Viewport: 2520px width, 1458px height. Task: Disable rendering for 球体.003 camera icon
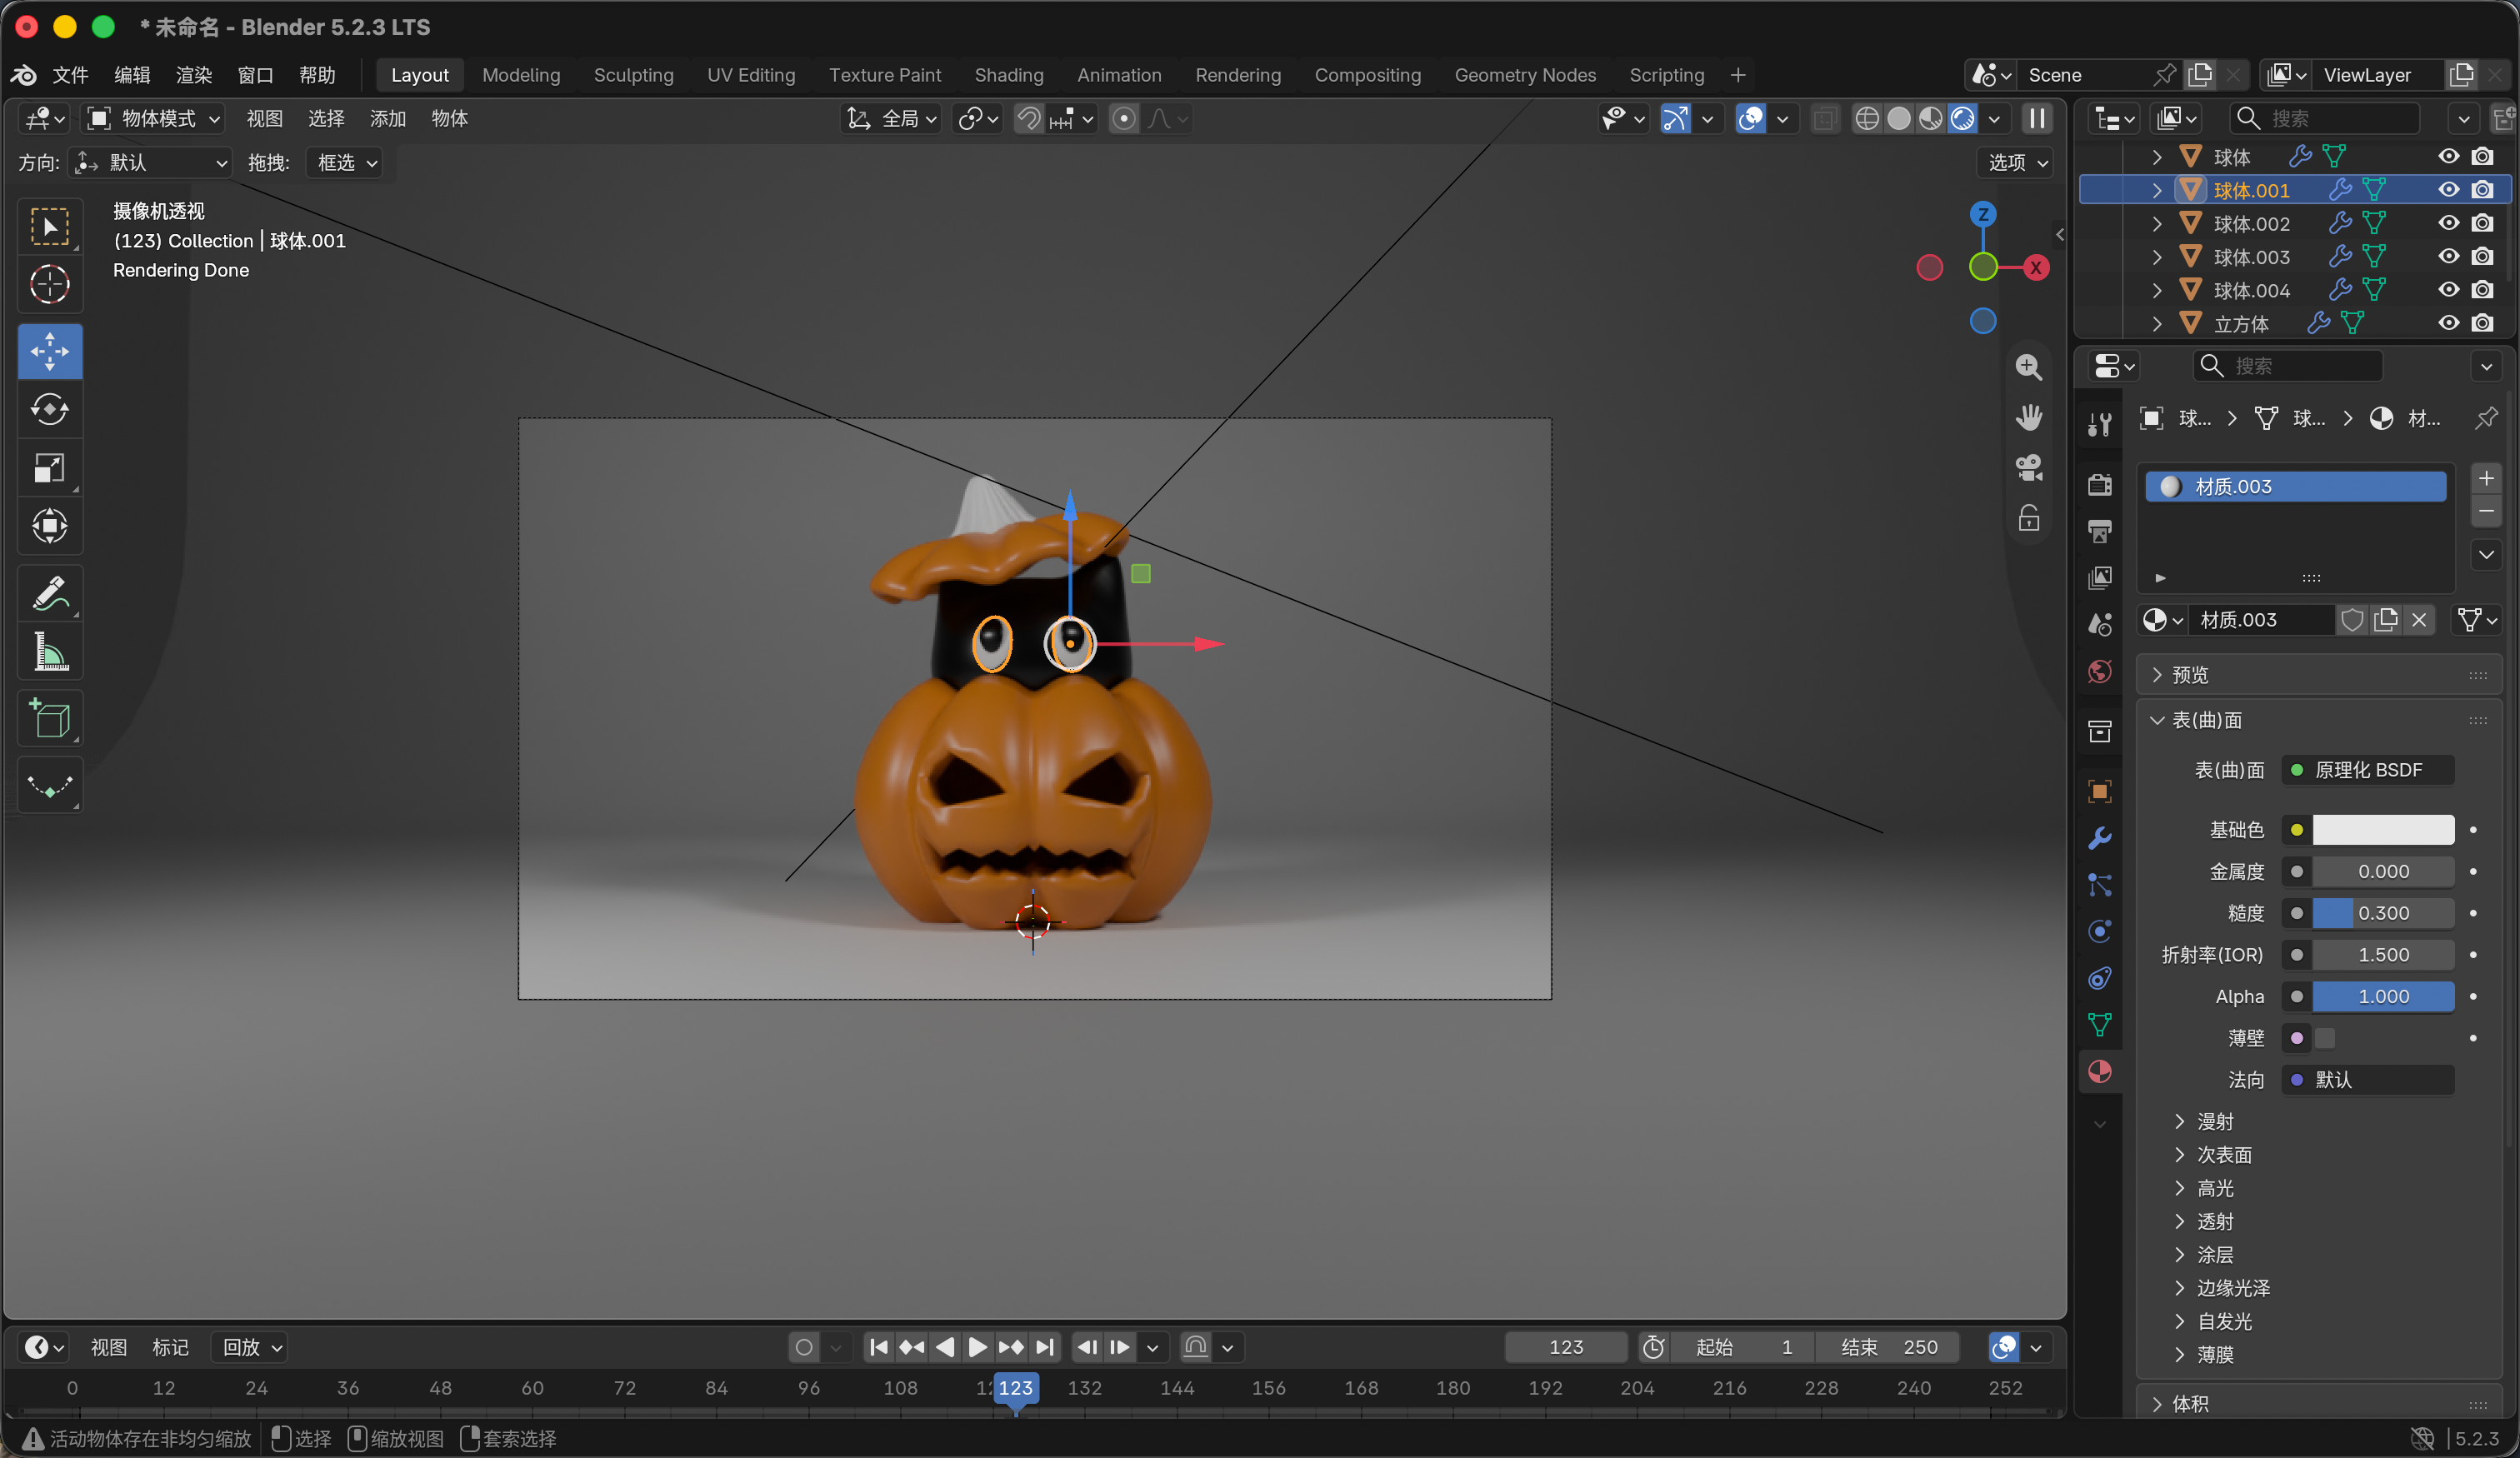point(2482,256)
